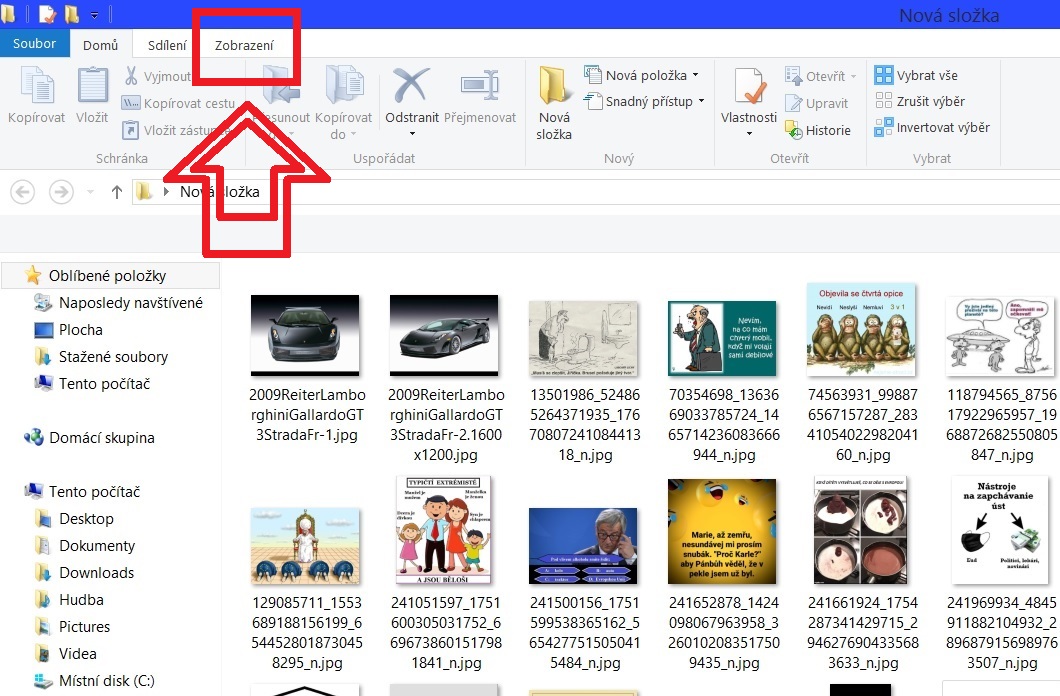Select Stažené soubory in sidebar
This screenshot has height=696, width=1060.
[x=113, y=357]
